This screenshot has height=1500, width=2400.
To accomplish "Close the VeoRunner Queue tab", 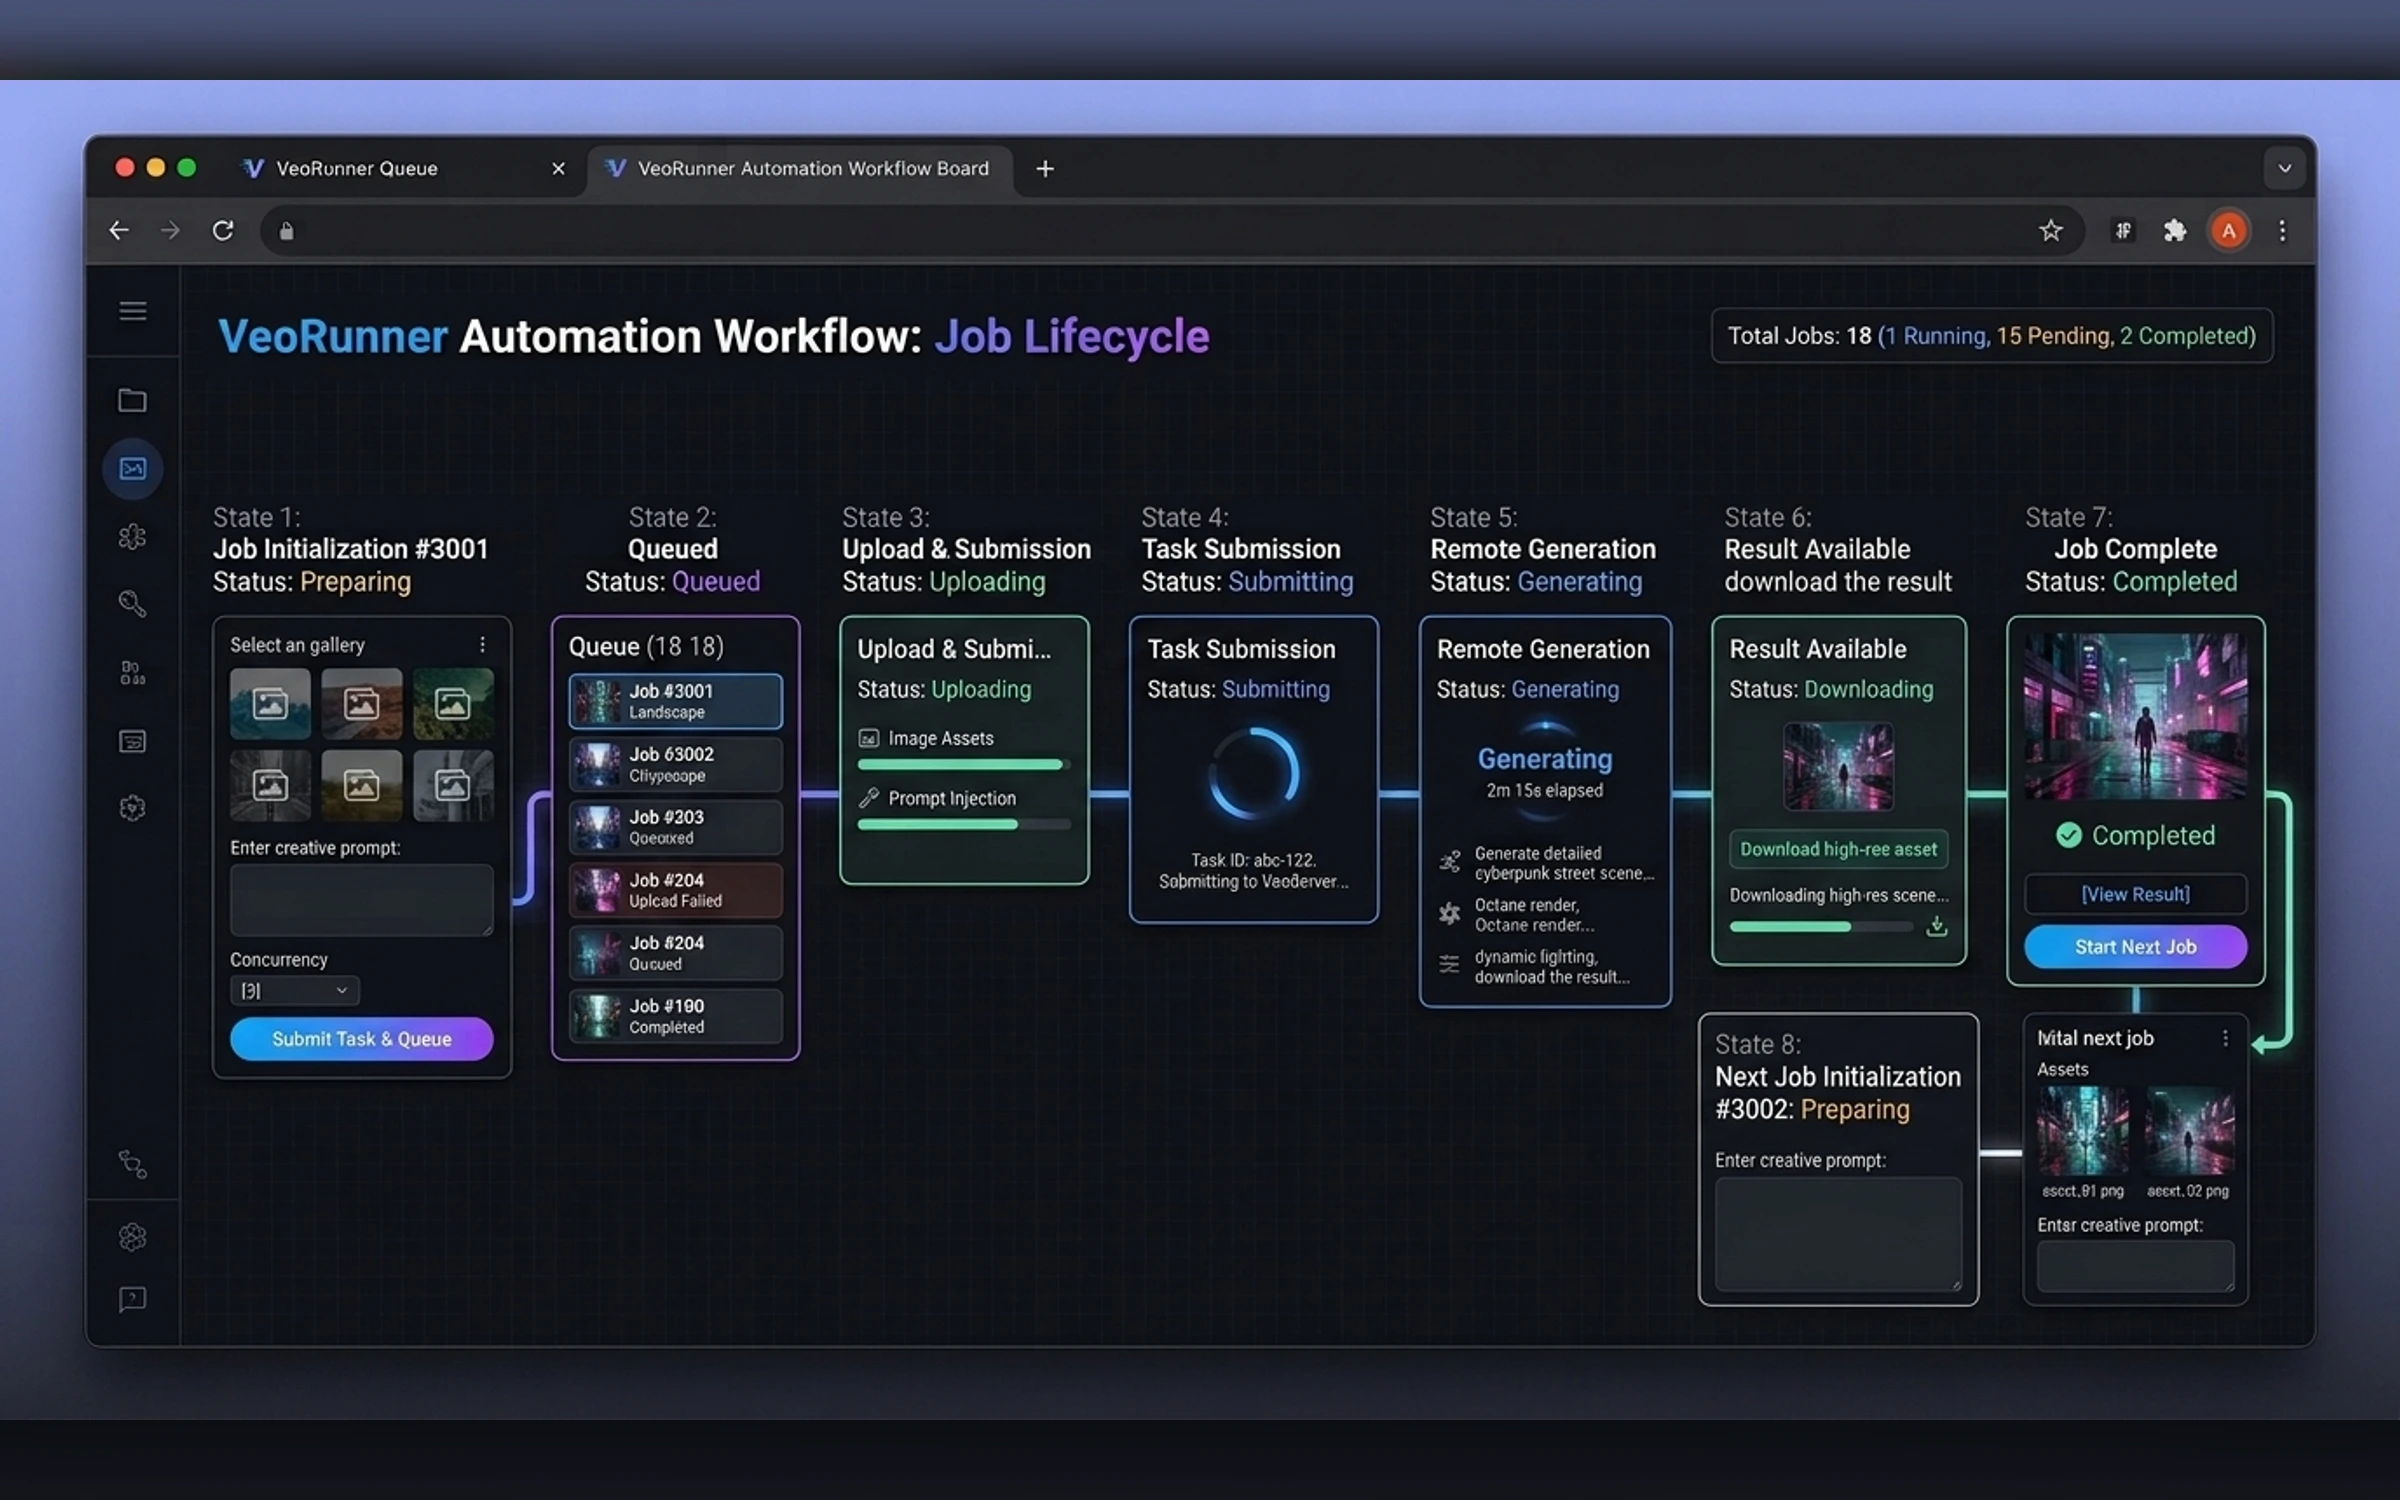I will [x=558, y=169].
